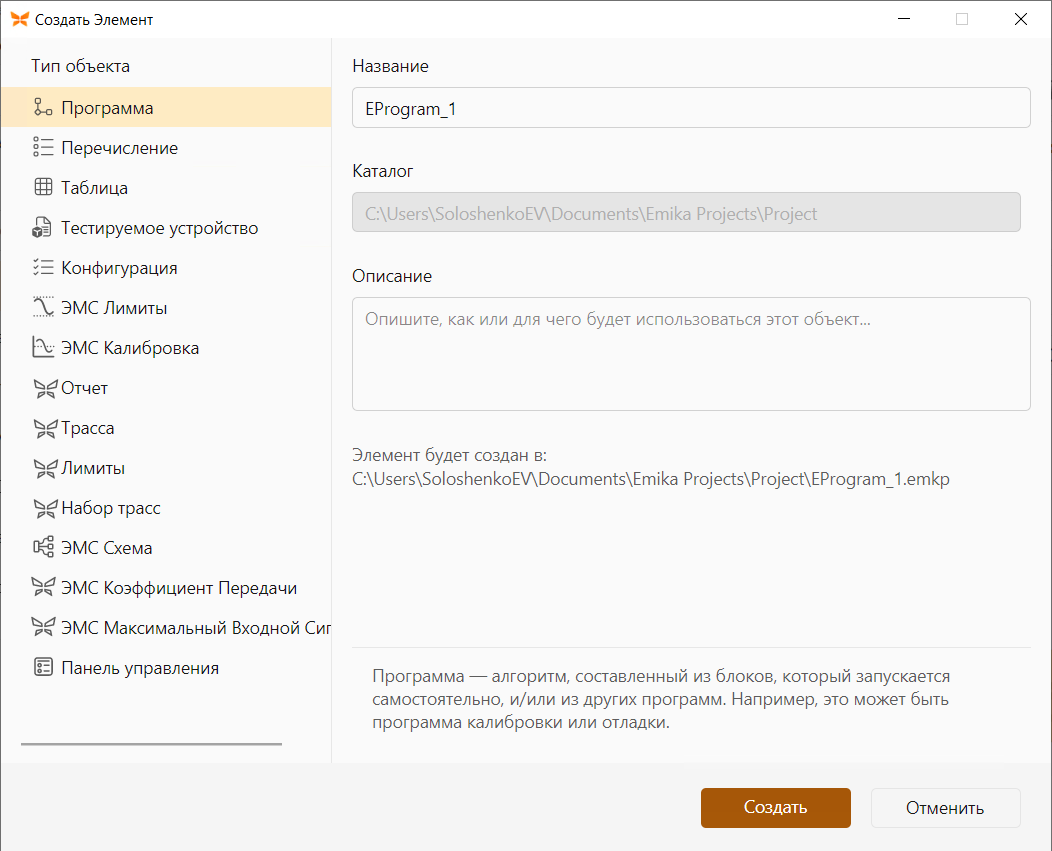The height and width of the screenshot is (851, 1052).
Task: Click the Отменить button
Action: click(x=945, y=807)
